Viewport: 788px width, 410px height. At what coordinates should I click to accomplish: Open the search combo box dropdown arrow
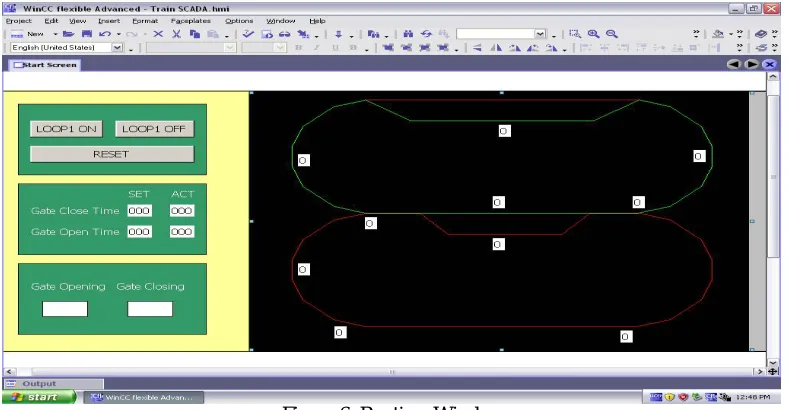(540, 34)
